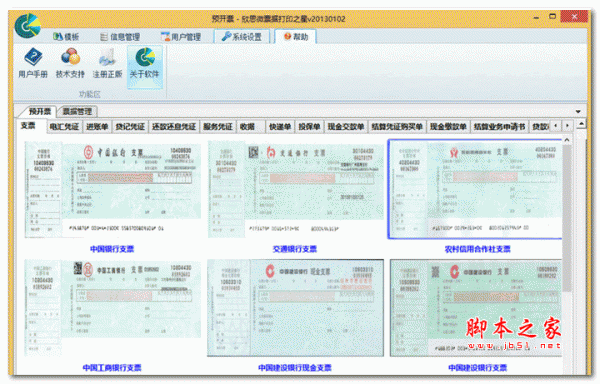Click the inner scrollbar up arrow

[x=567, y=140]
